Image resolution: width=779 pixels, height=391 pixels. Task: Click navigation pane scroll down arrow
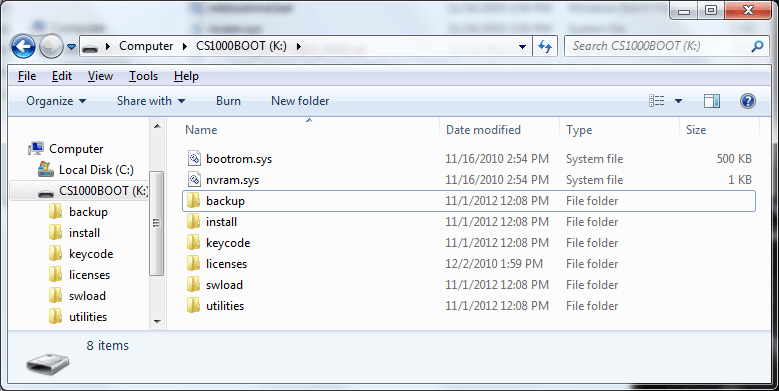coord(157,321)
